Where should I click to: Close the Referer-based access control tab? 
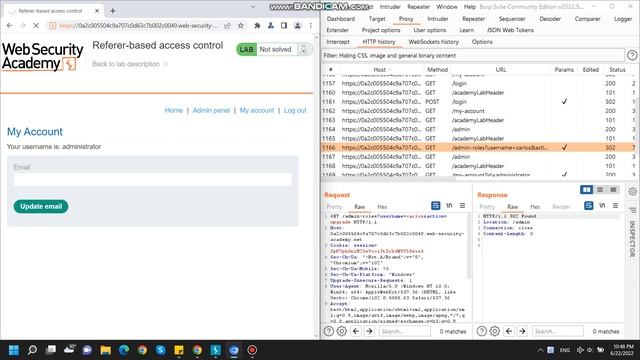[x=97, y=11]
